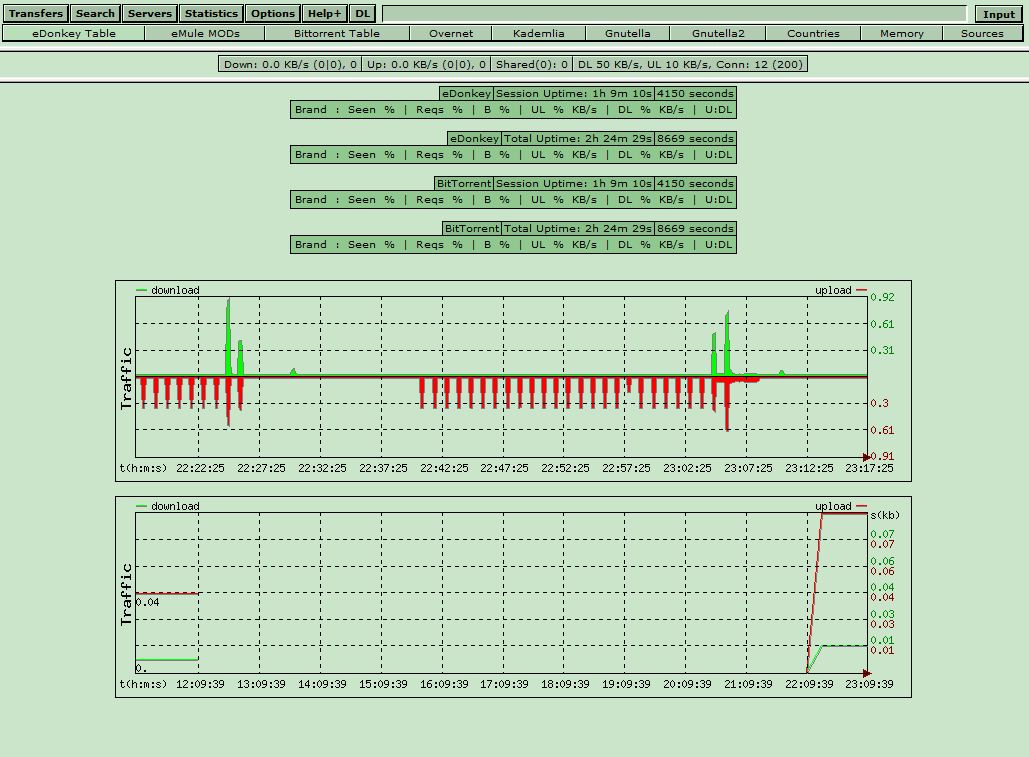Click download legend in upper traffic graph
The width and height of the screenshot is (1029, 757).
click(168, 290)
